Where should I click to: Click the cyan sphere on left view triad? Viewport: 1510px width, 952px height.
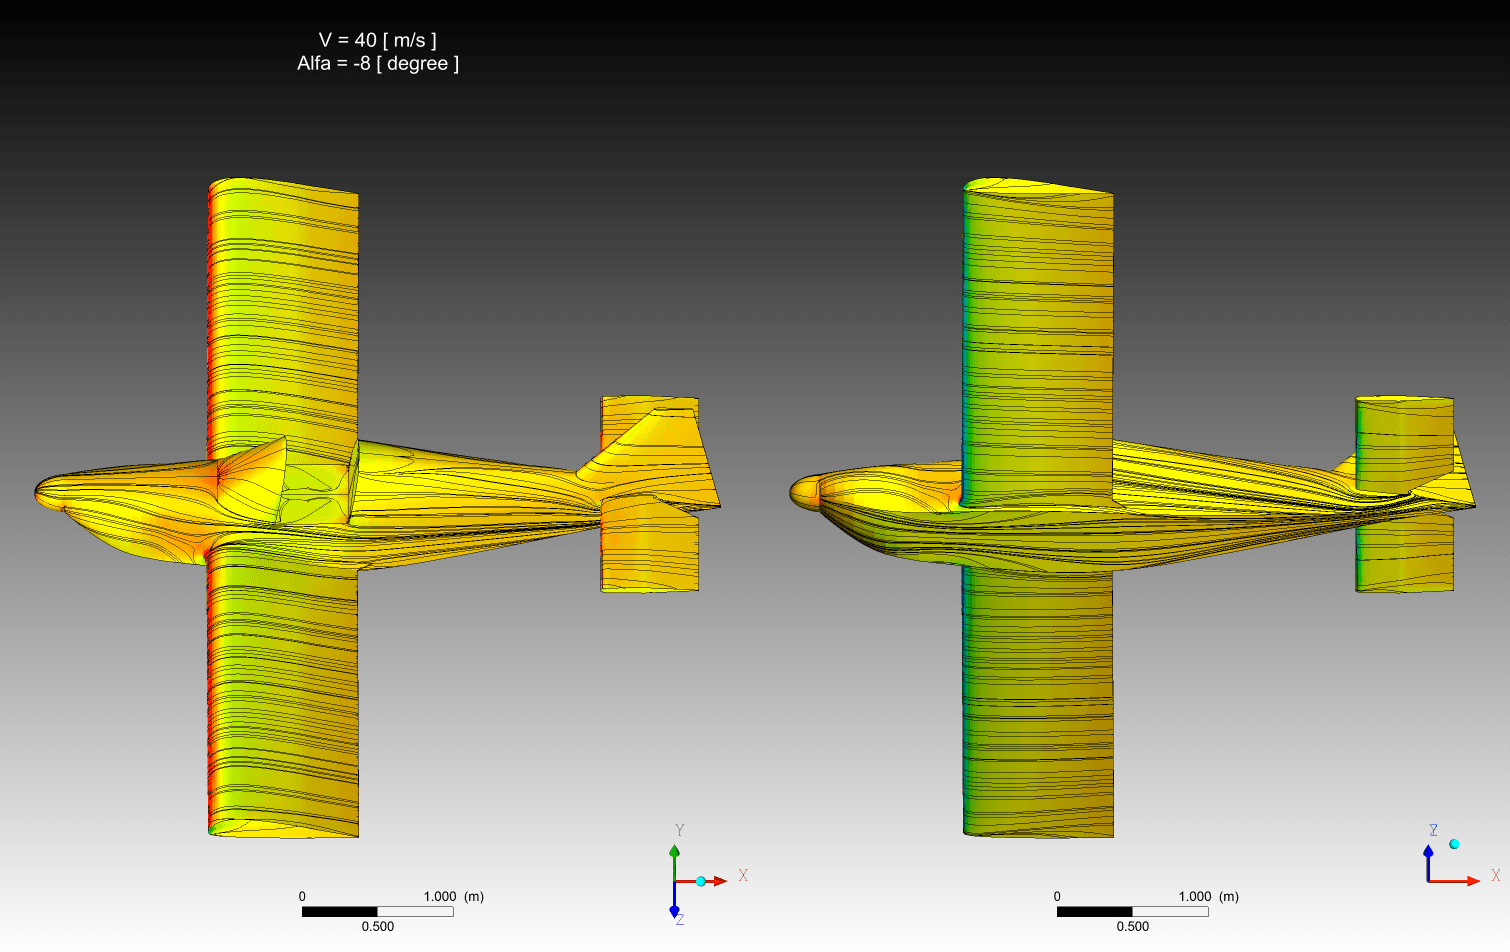coord(701,881)
